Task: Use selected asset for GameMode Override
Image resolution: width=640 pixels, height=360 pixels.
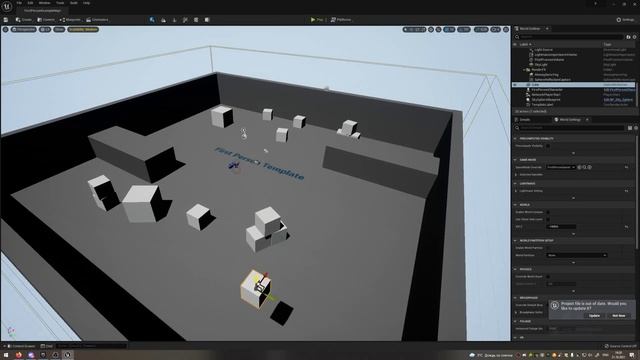Action: 580,167
